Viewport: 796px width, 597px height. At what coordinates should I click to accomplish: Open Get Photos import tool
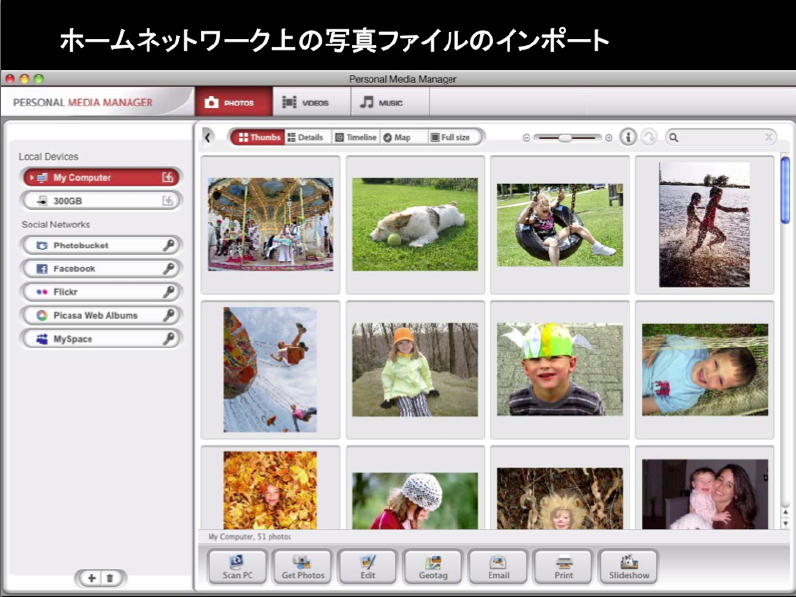[302, 566]
